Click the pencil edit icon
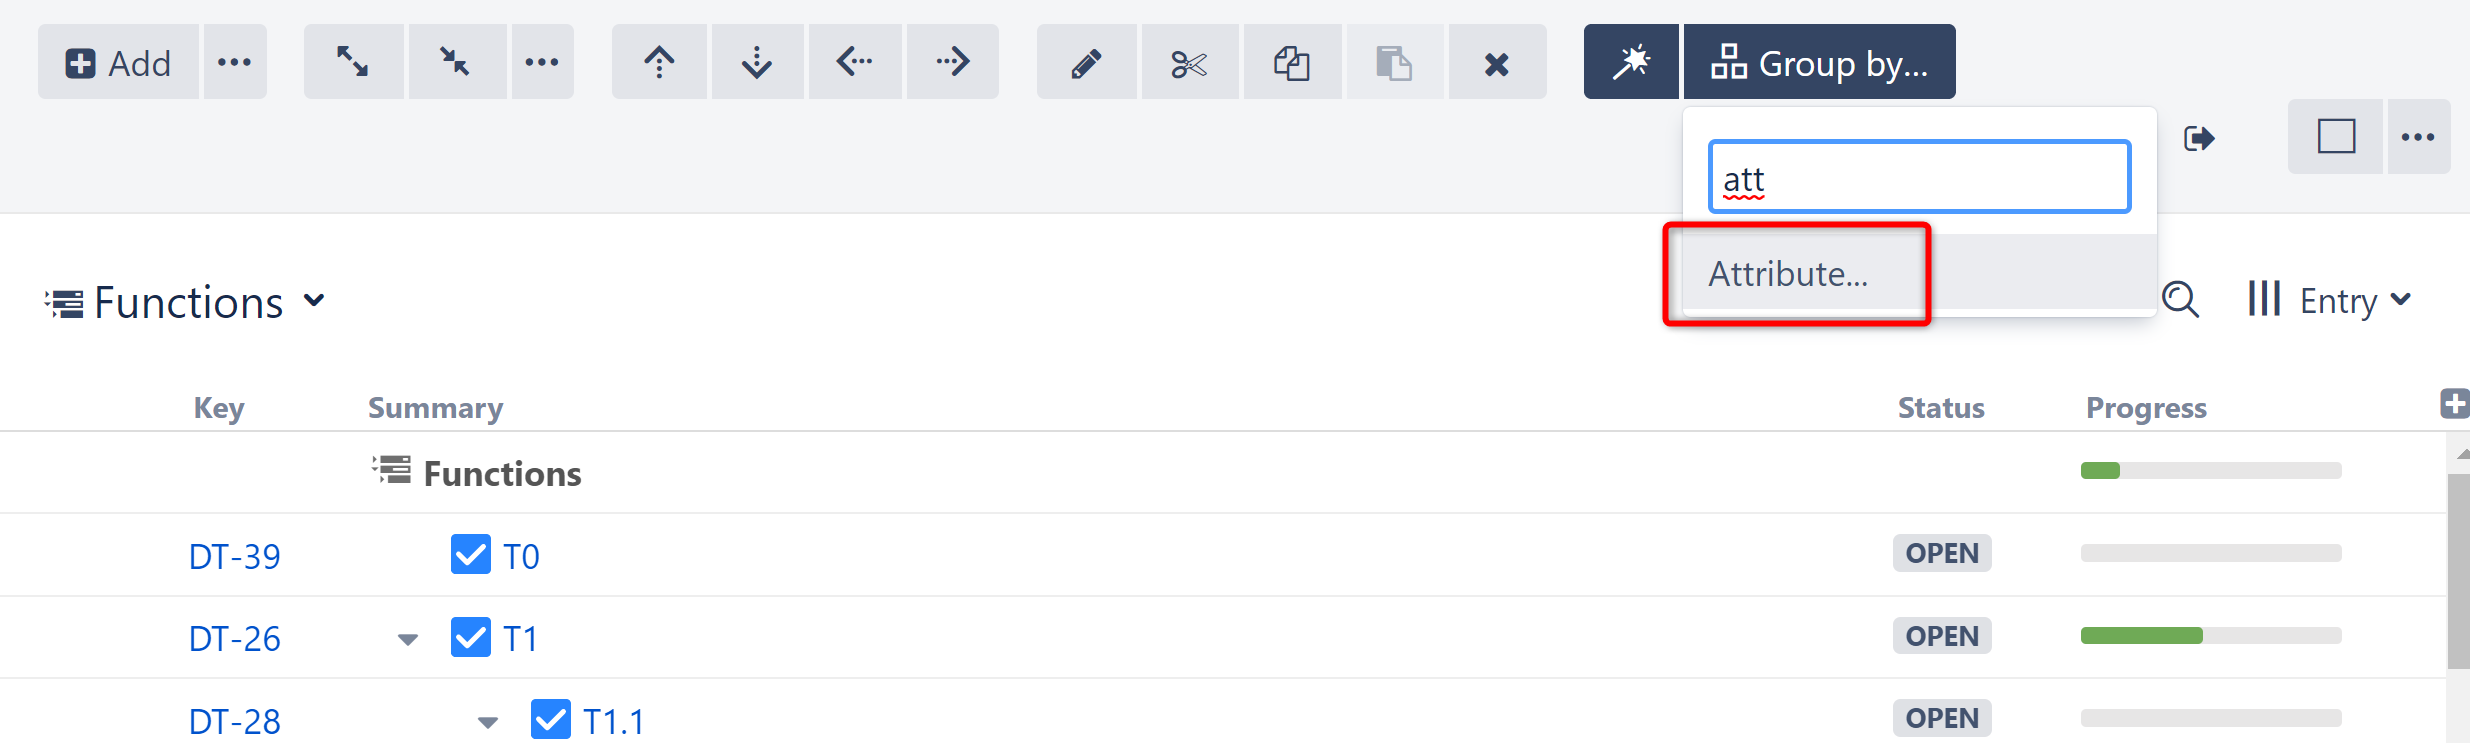Image resolution: width=2470 pixels, height=743 pixels. (x=1086, y=63)
